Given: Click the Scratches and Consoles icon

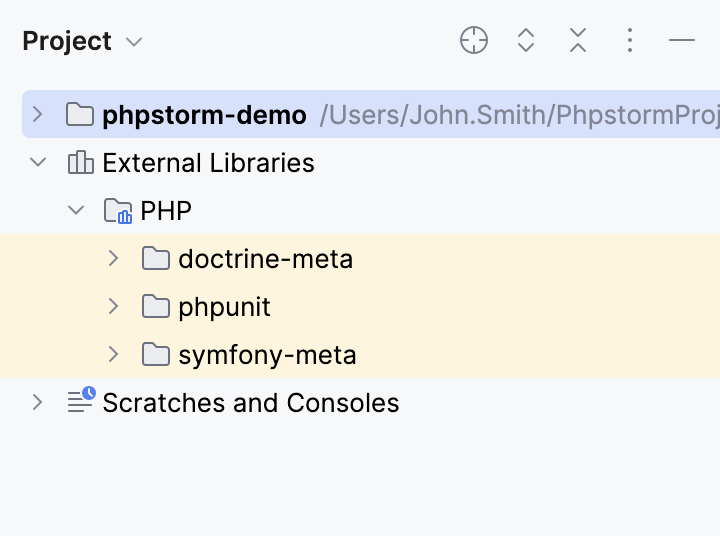Looking at the screenshot, I should [80, 402].
